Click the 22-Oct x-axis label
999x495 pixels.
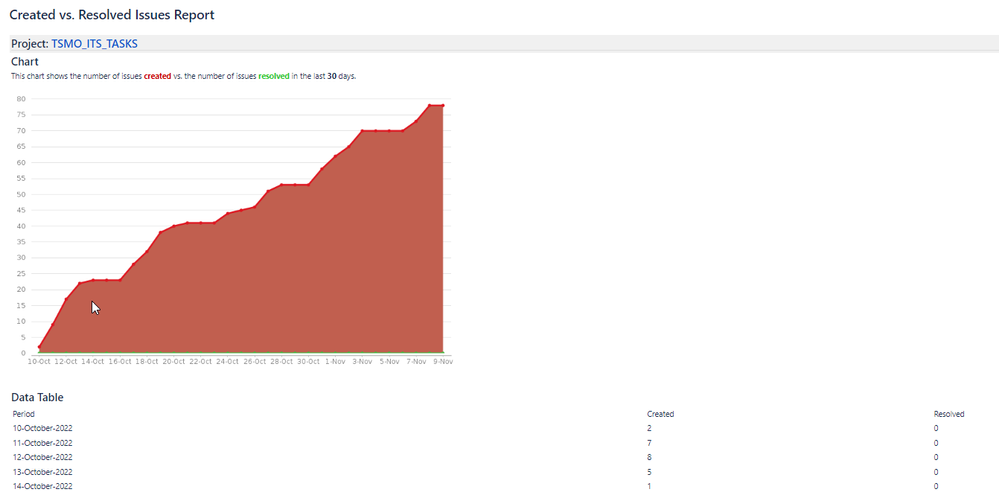[201, 361]
